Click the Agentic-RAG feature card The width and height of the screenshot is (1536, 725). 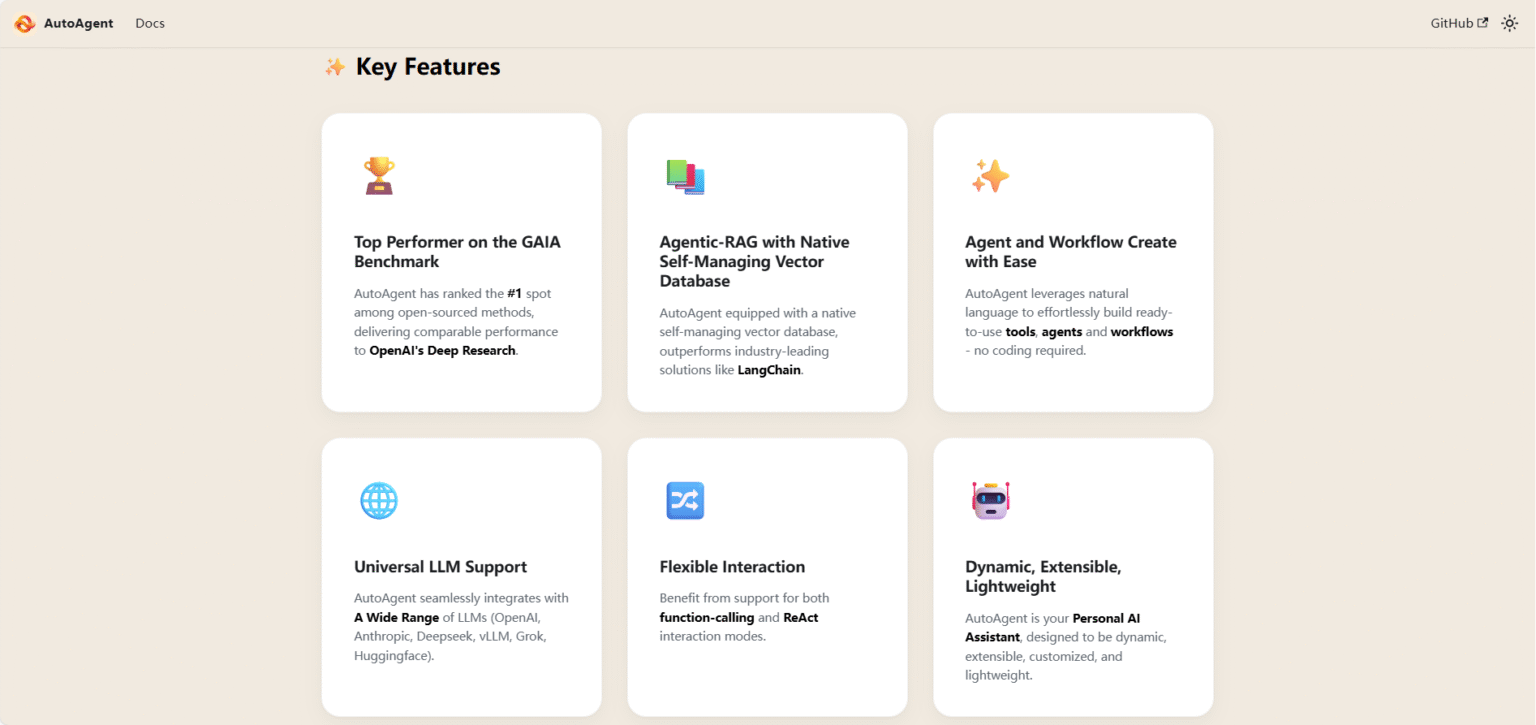pyautogui.click(x=766, y=262)
